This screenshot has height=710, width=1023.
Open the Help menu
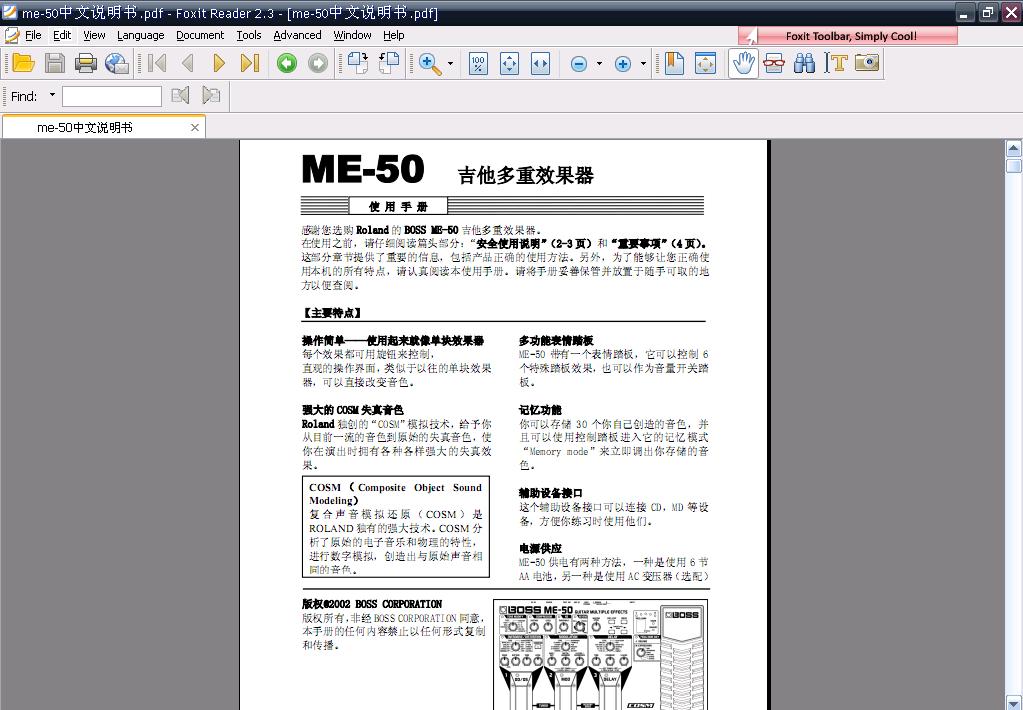click(x=393, y=35)
